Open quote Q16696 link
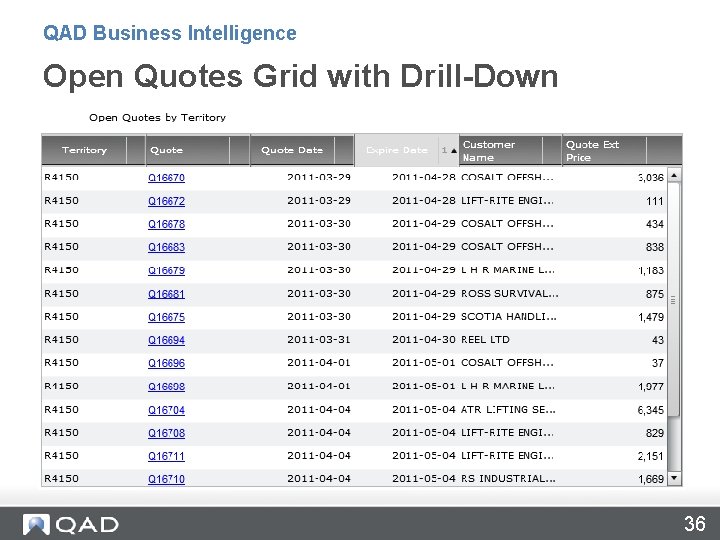 [x=166, y=363]
